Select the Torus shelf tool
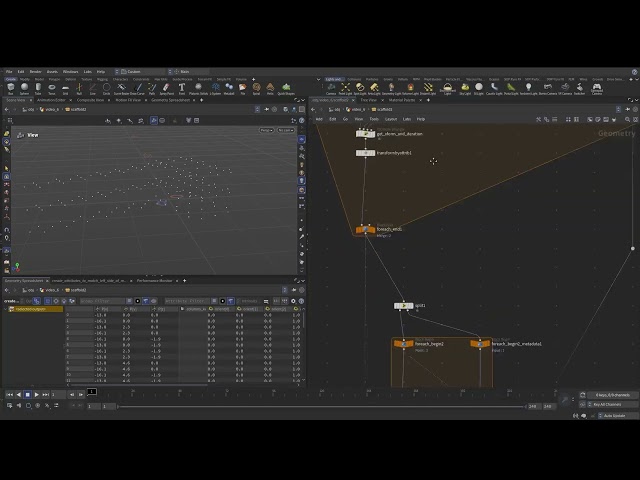 click(52, 89)
